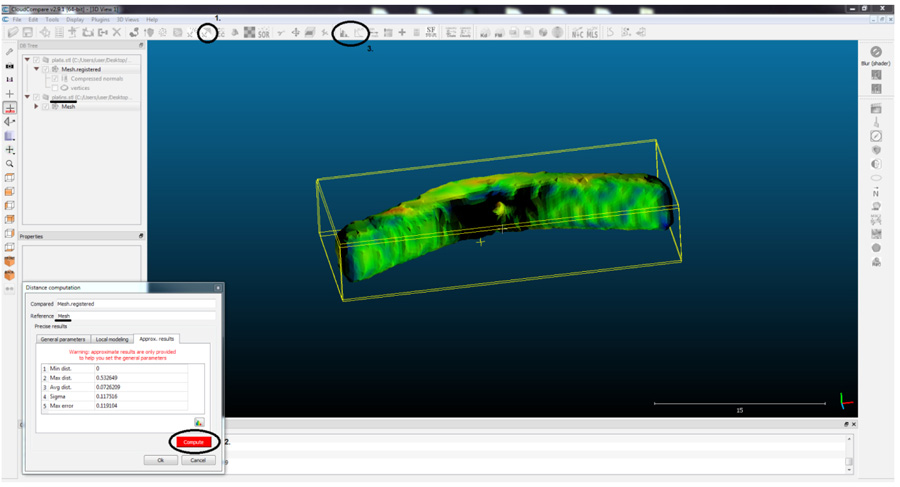Click Ok in Distance computation dialog
The height and width of the screenshot is (487, 900).
(161, 460)
